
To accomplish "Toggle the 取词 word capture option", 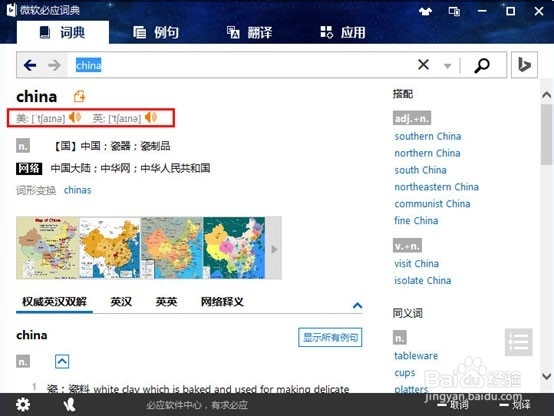I will [453, 404].
